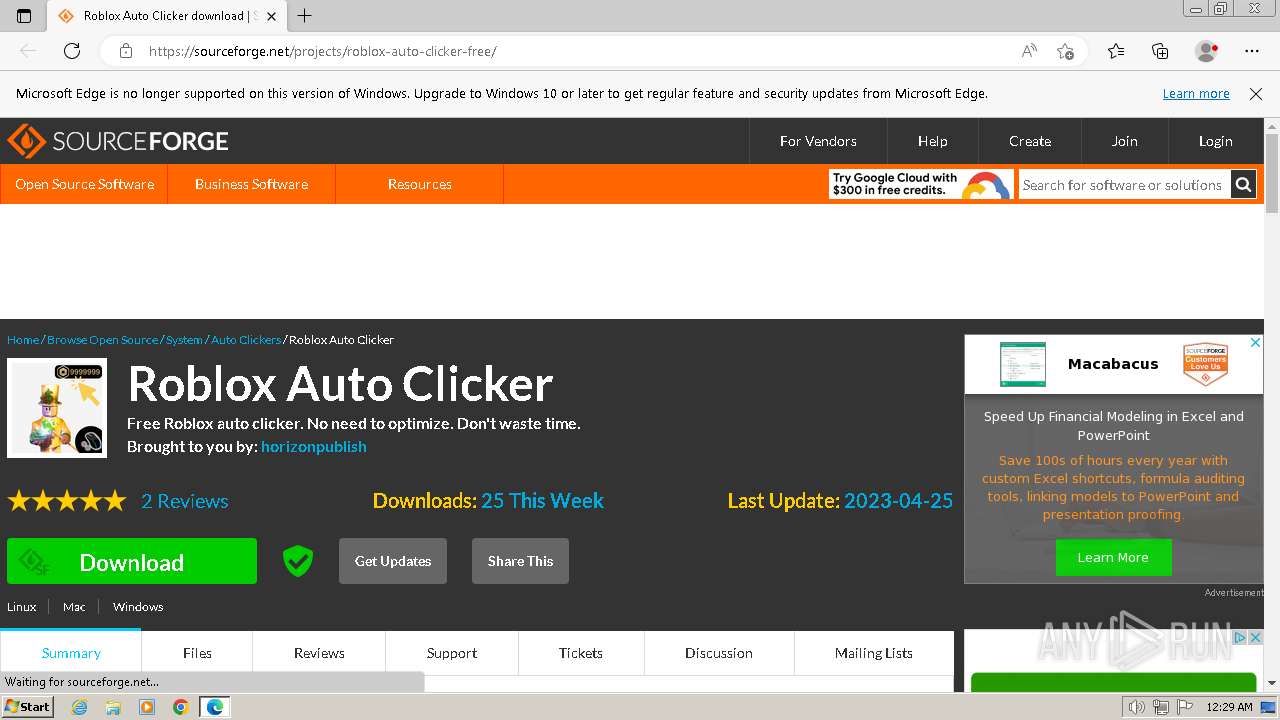Switch to the Summary tab
Image resolution: width=1280 pixels, height=720 pixels.
[71, 653]
